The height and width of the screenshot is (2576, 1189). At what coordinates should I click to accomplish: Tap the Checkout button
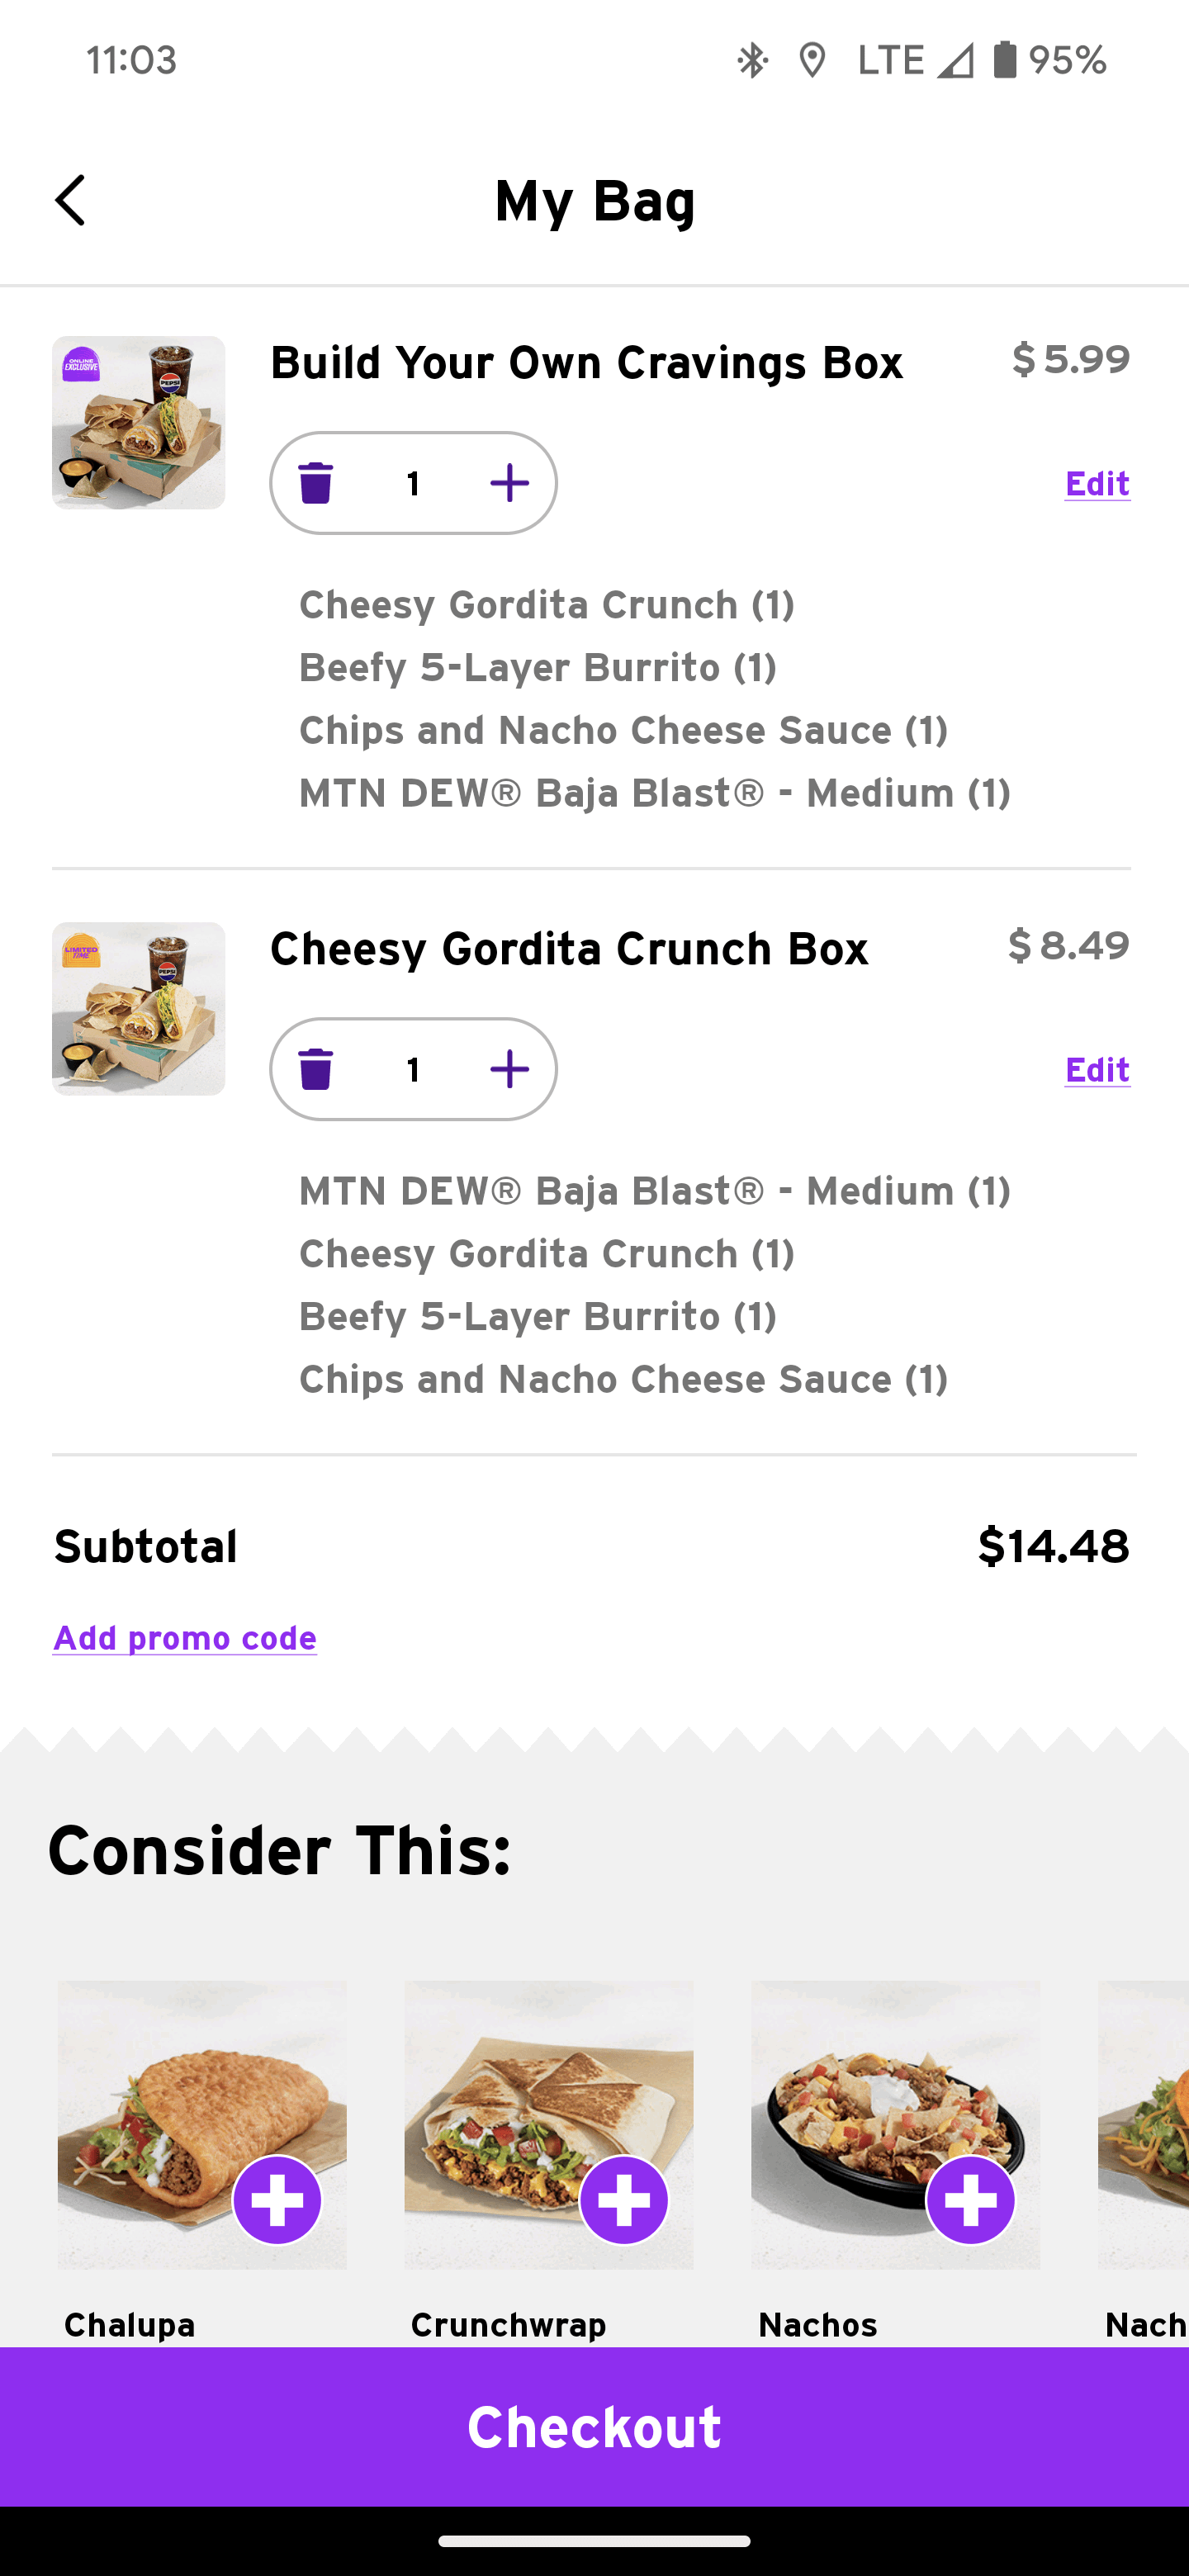[x=594, y=2426]
